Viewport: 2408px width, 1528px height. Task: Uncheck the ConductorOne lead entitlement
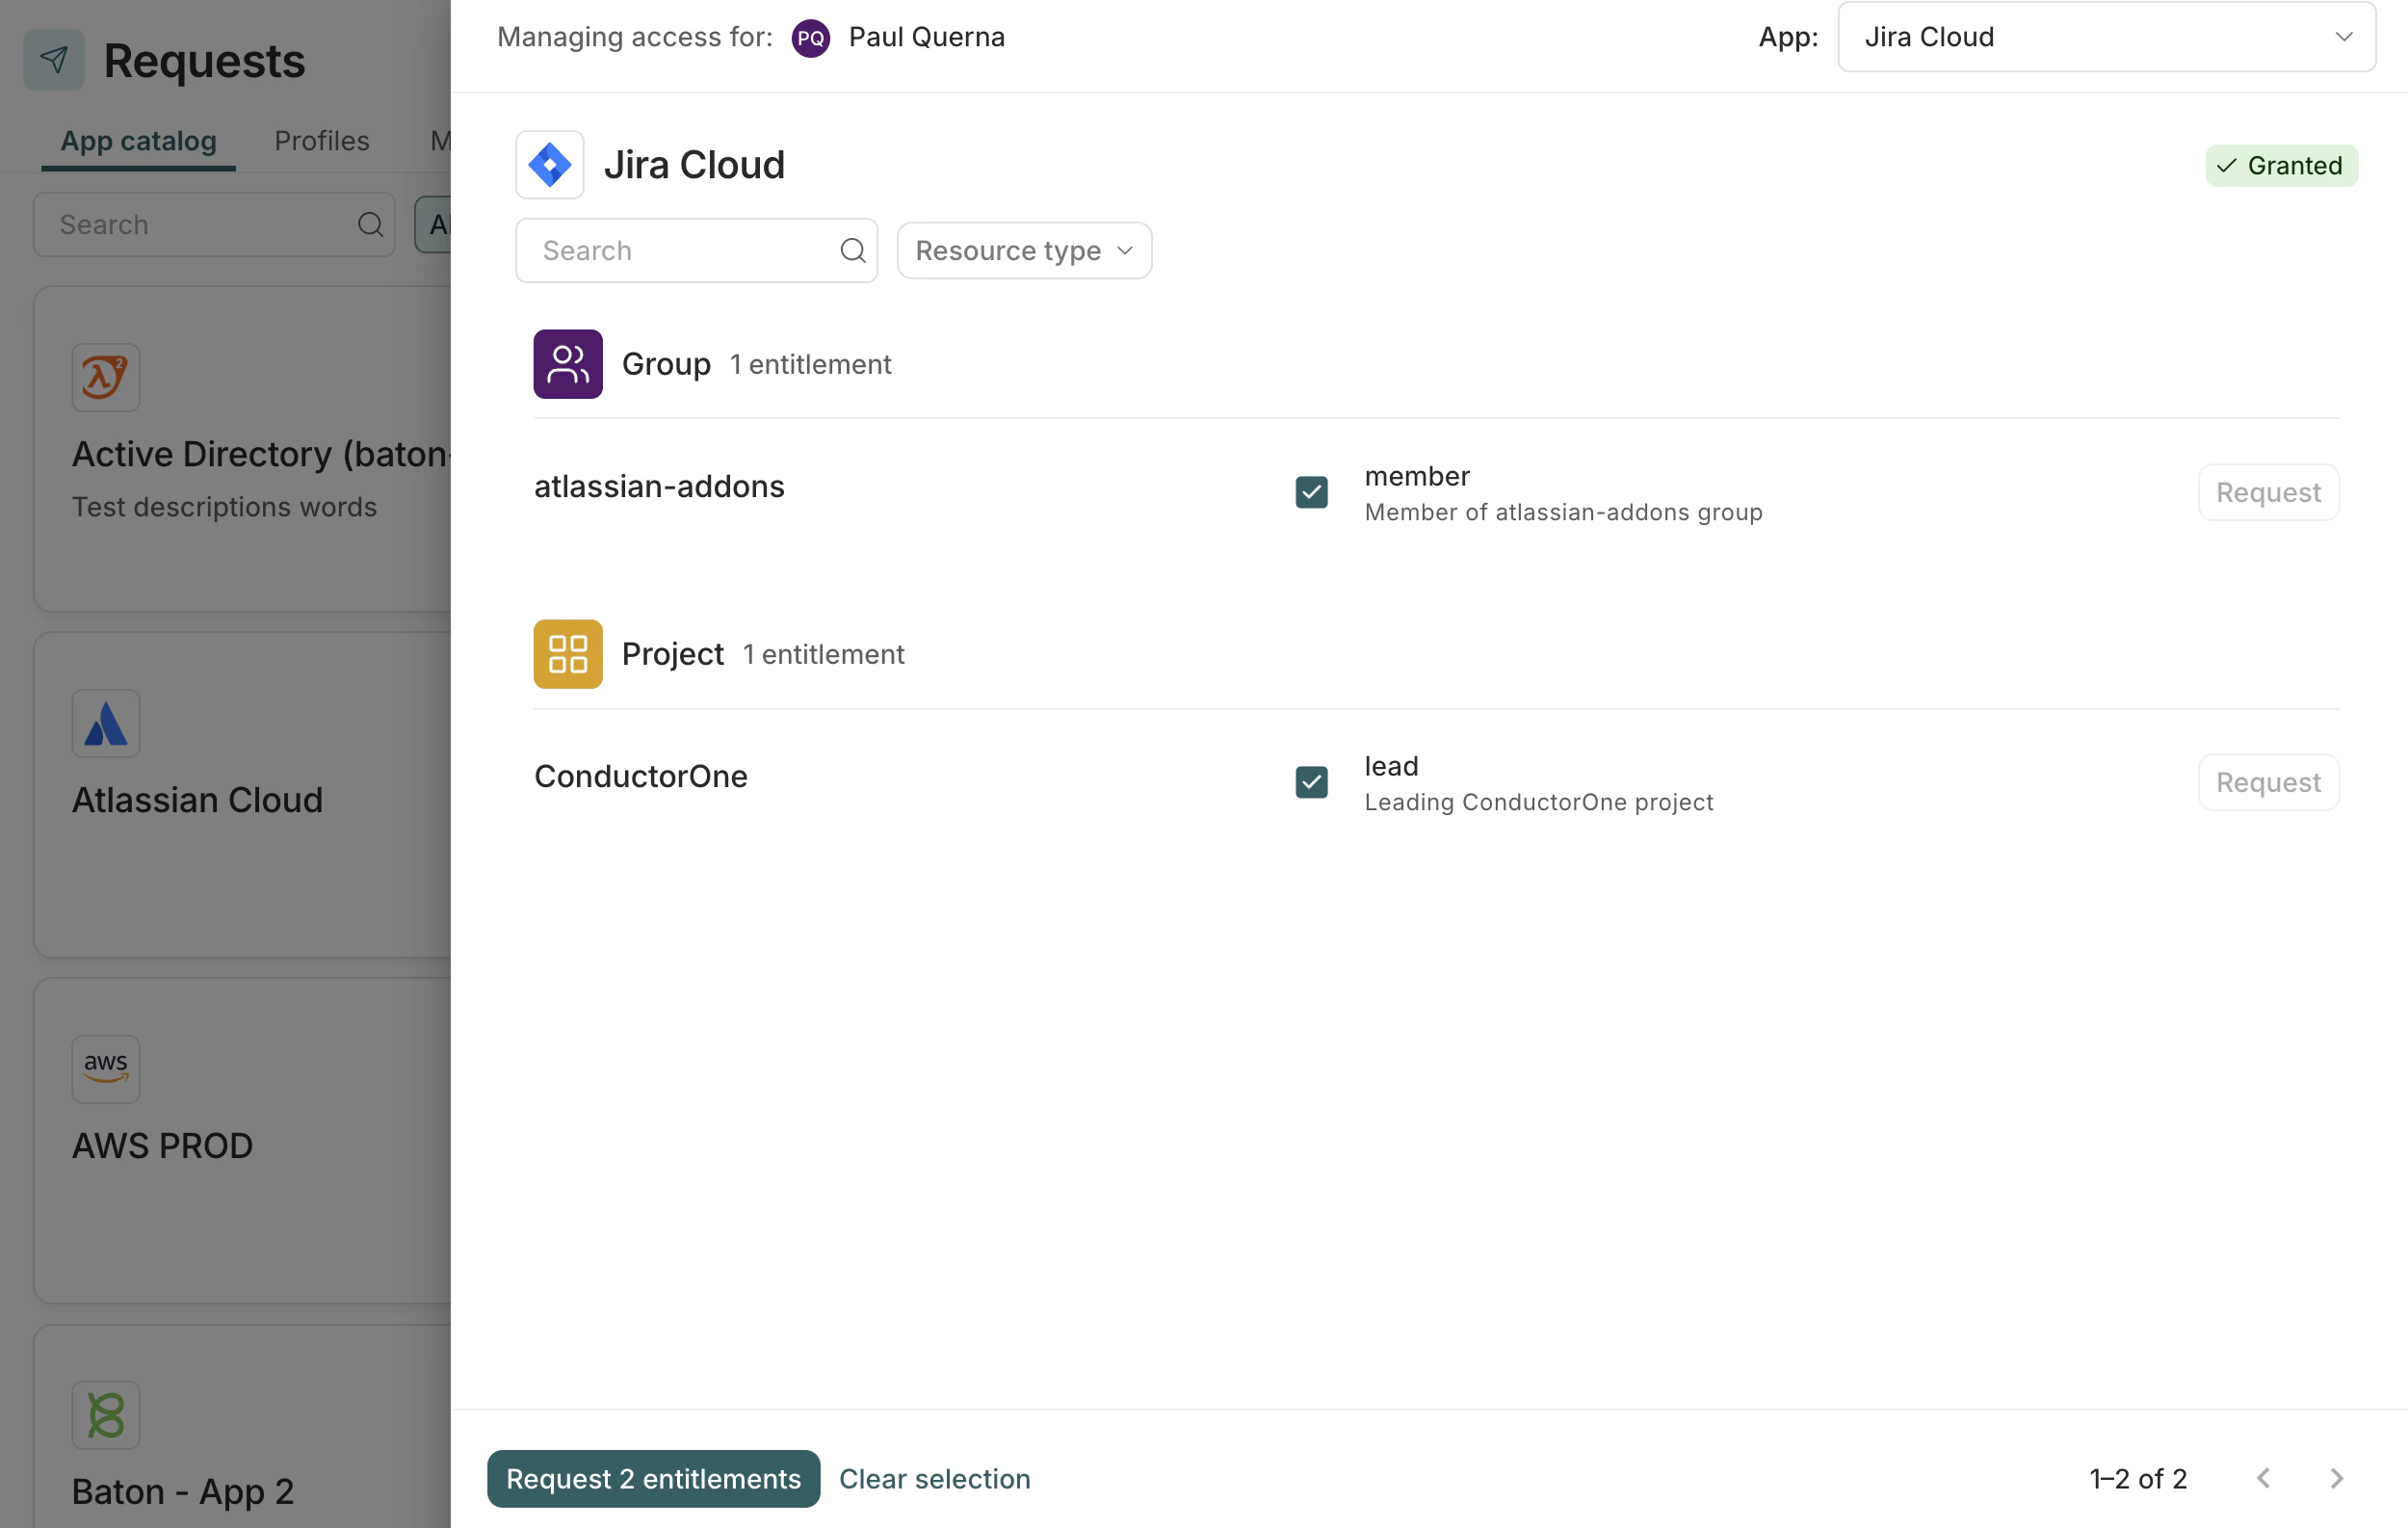[x=1312, y=782]
